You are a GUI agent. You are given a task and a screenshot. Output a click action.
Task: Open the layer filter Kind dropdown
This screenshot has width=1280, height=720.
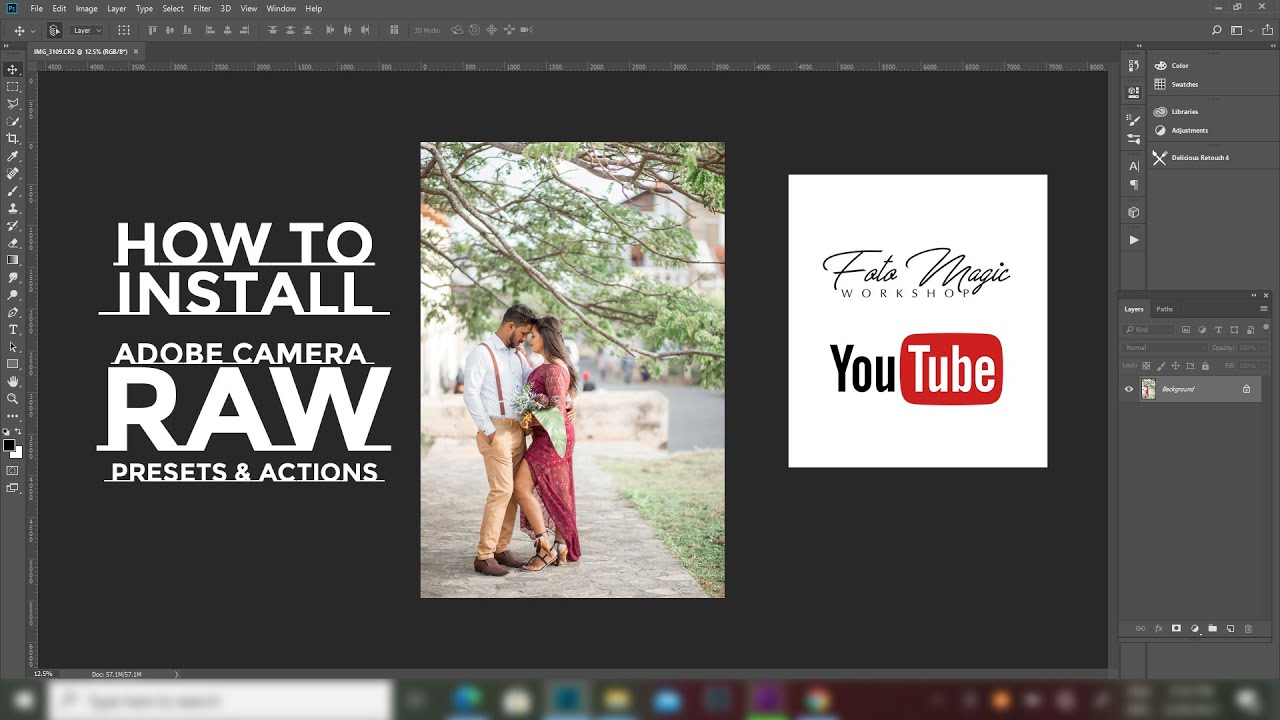tap(1149, 330)
